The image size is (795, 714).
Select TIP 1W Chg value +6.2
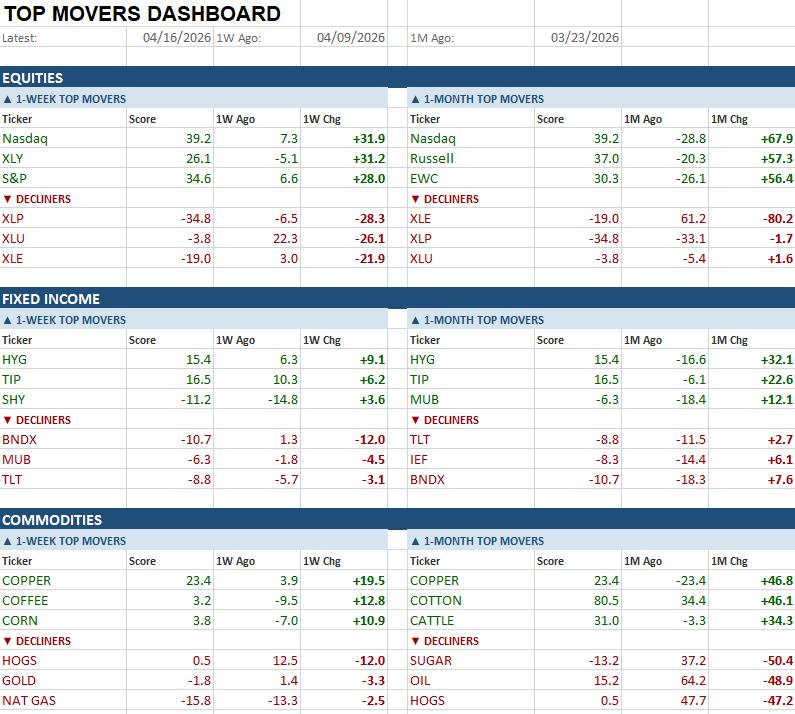pos(344,379)
